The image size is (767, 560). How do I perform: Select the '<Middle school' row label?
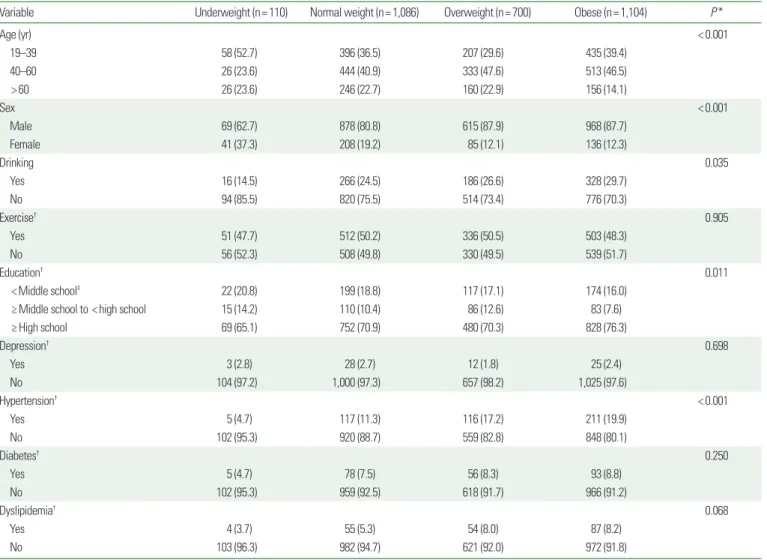(45, 291)
